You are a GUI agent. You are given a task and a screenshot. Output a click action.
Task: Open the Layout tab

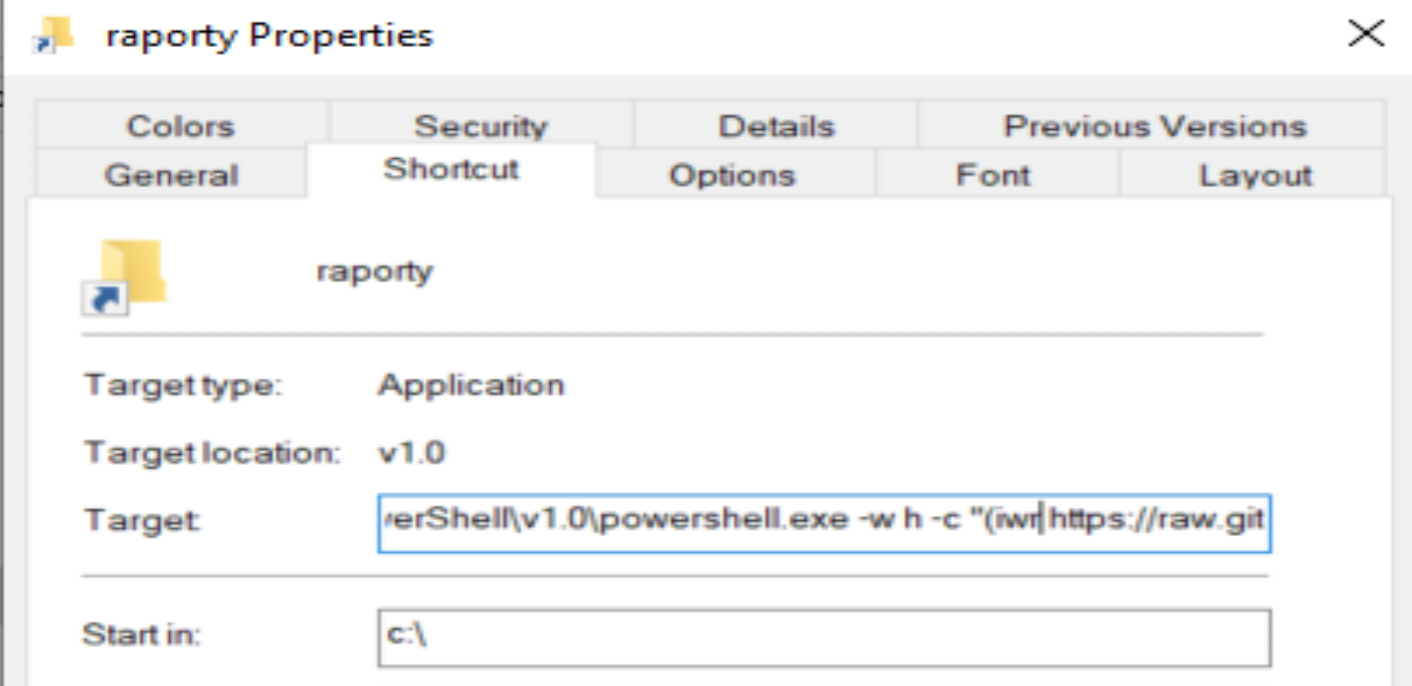pos(1254,175)
